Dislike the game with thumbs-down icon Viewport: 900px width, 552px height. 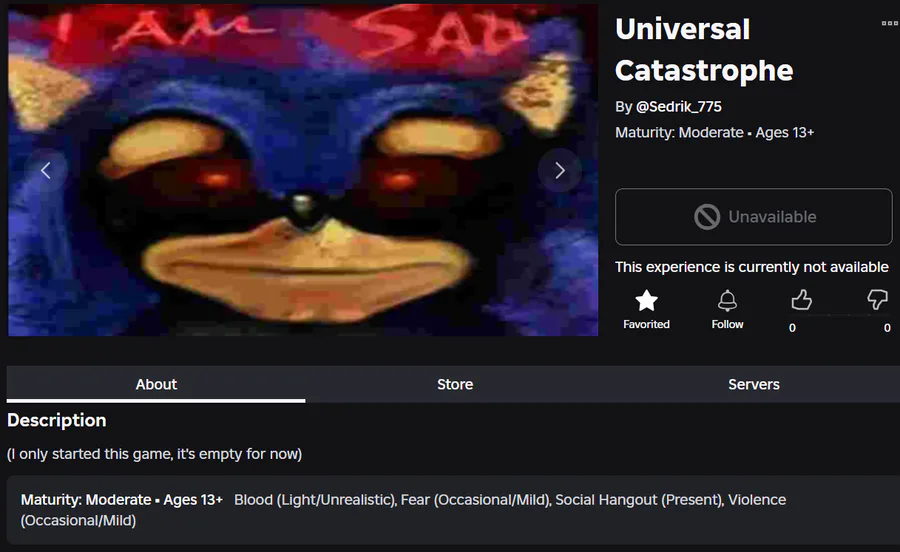[877, 300]
